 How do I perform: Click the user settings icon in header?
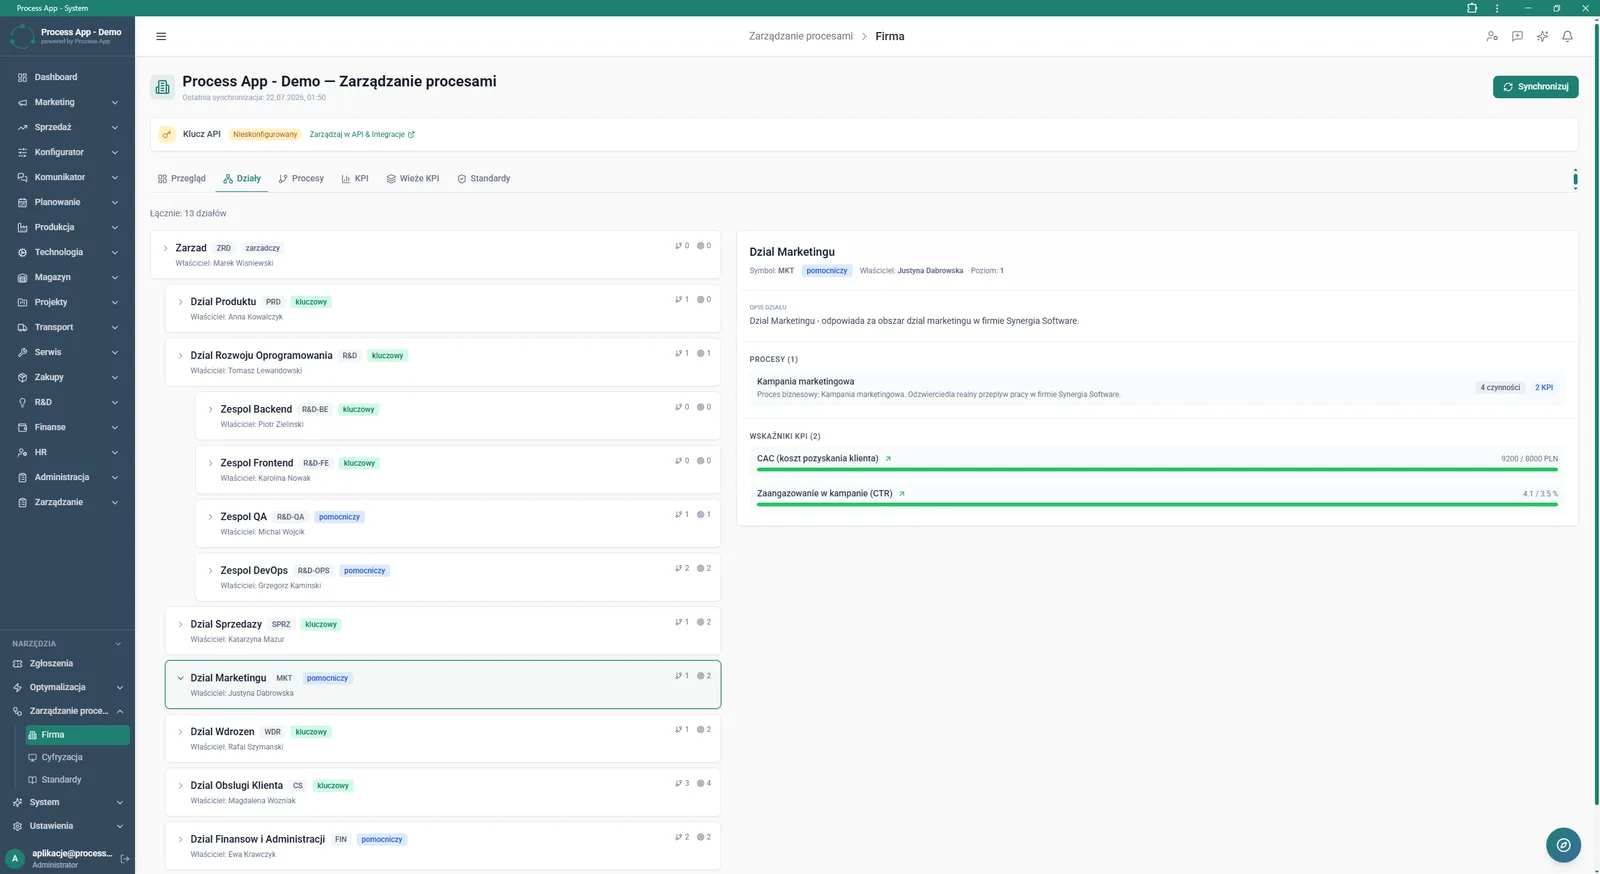1492,36
